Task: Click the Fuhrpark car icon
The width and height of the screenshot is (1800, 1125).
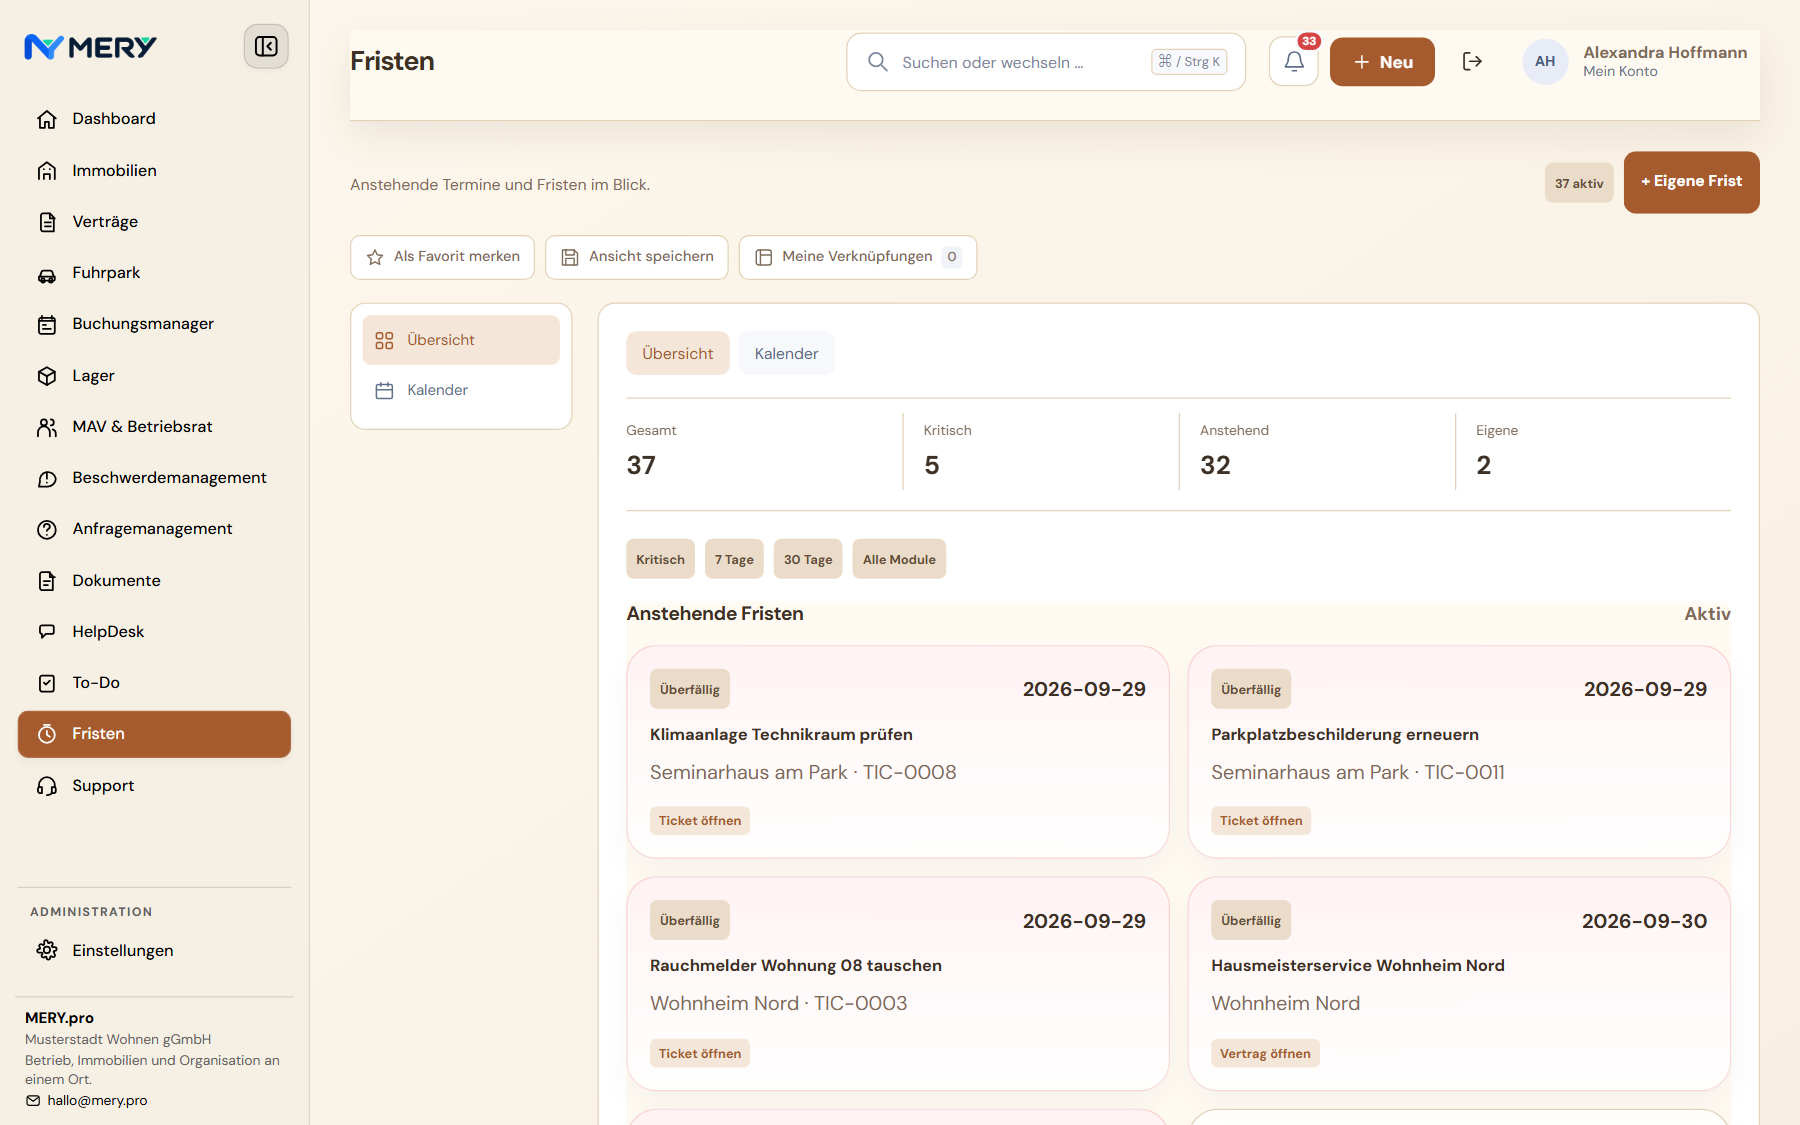Action: [47, 274]
